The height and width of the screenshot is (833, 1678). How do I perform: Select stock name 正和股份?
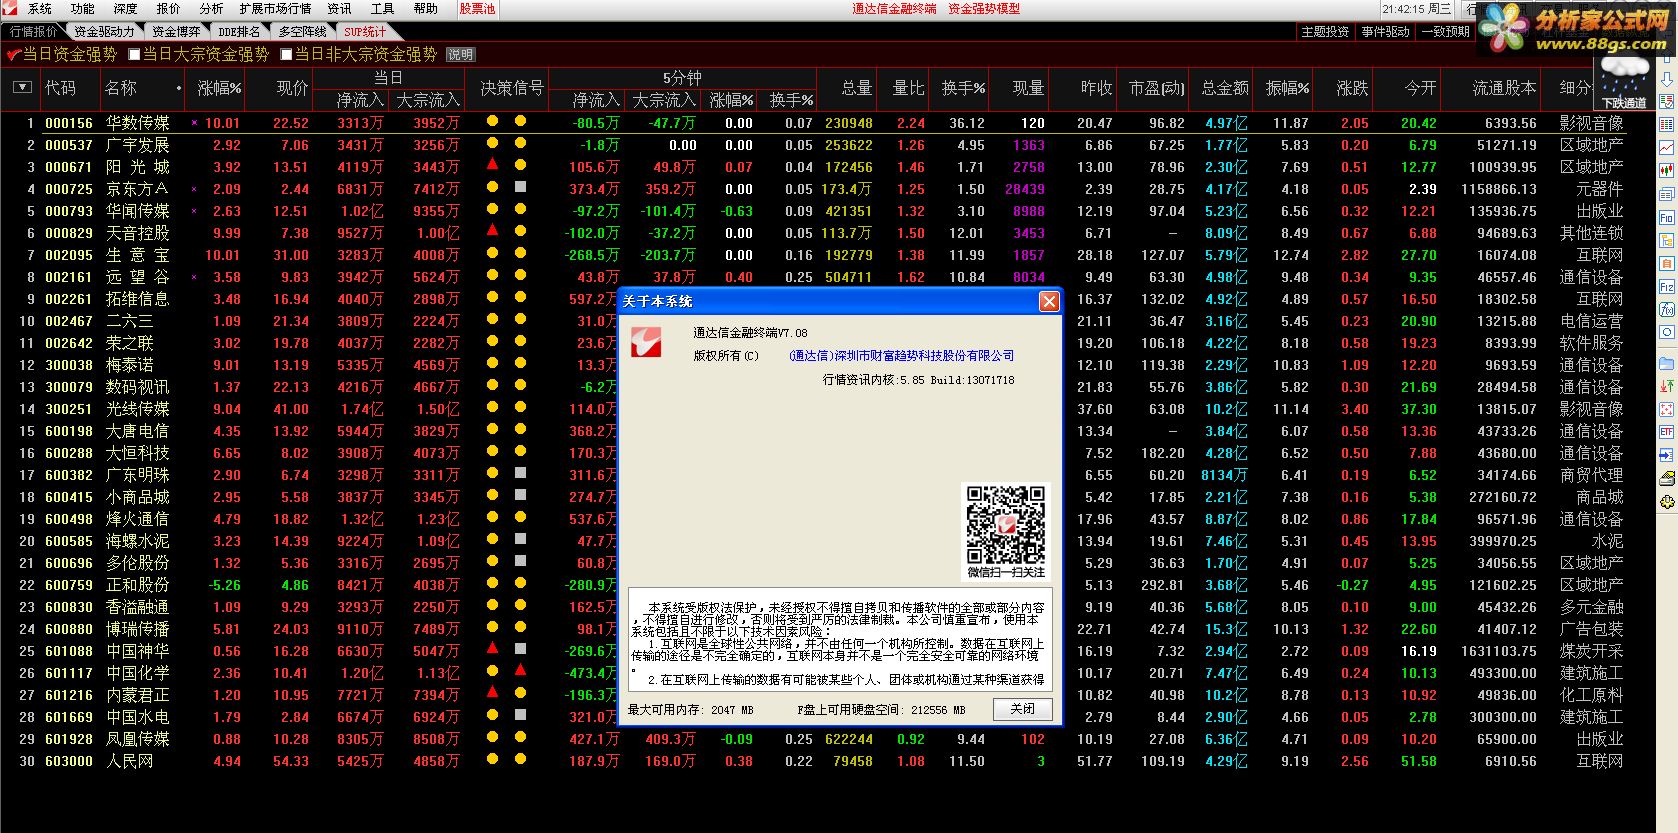point(137,585)
